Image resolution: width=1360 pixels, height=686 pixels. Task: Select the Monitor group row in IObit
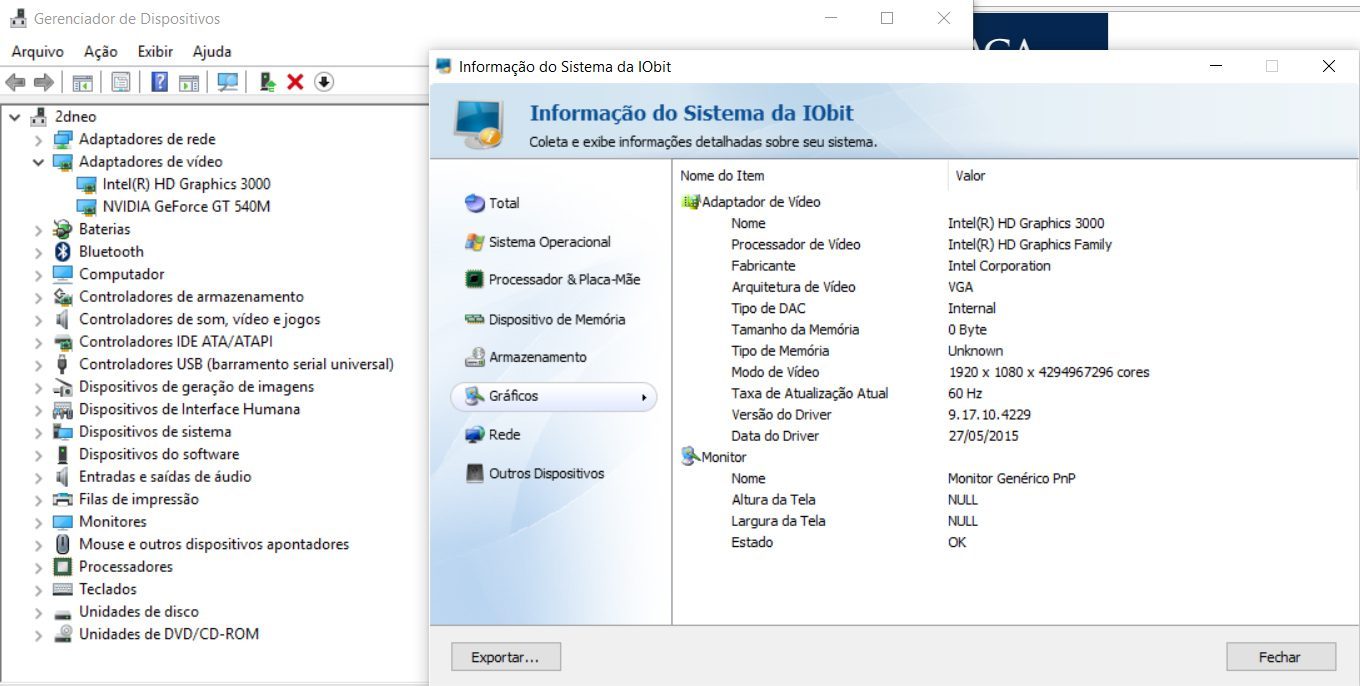pos(724,457)
